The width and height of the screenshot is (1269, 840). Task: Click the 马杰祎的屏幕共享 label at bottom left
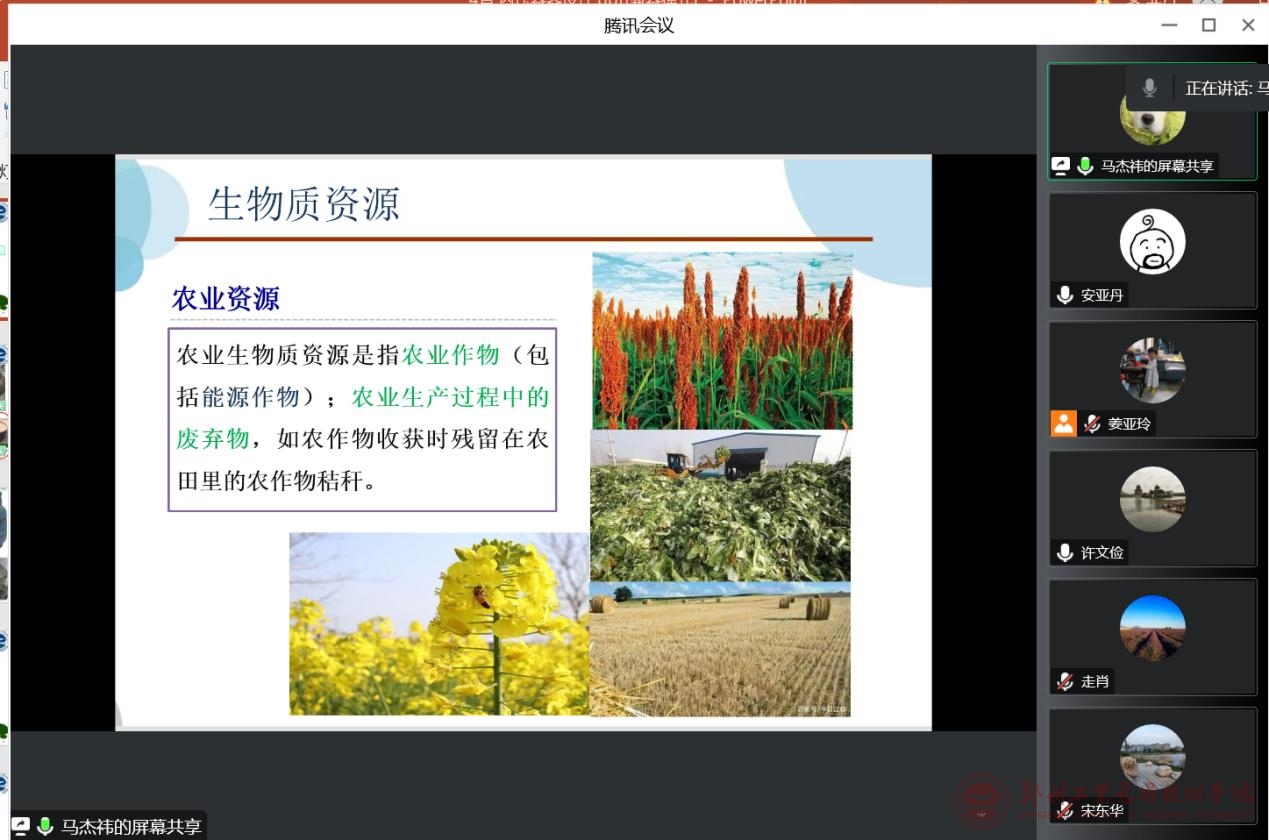click(131, 827)
